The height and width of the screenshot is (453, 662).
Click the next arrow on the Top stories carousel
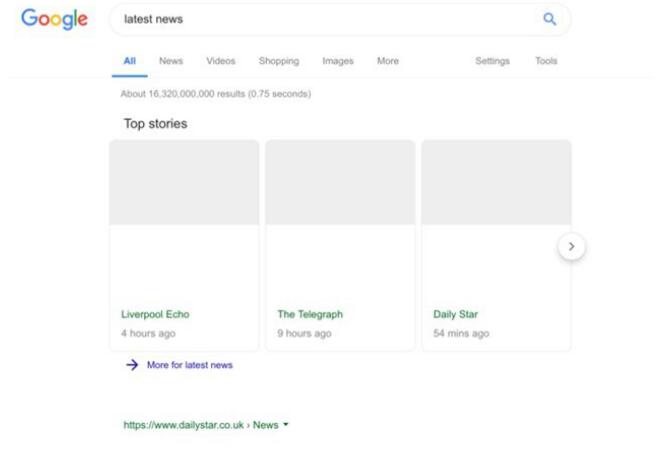(571, 246)
